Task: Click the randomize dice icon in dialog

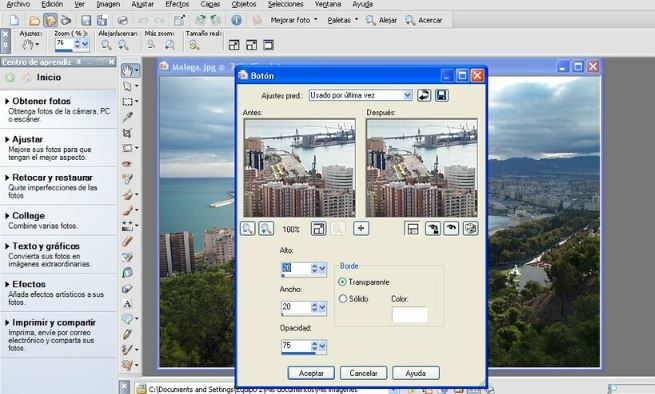Action: point(470,229)
